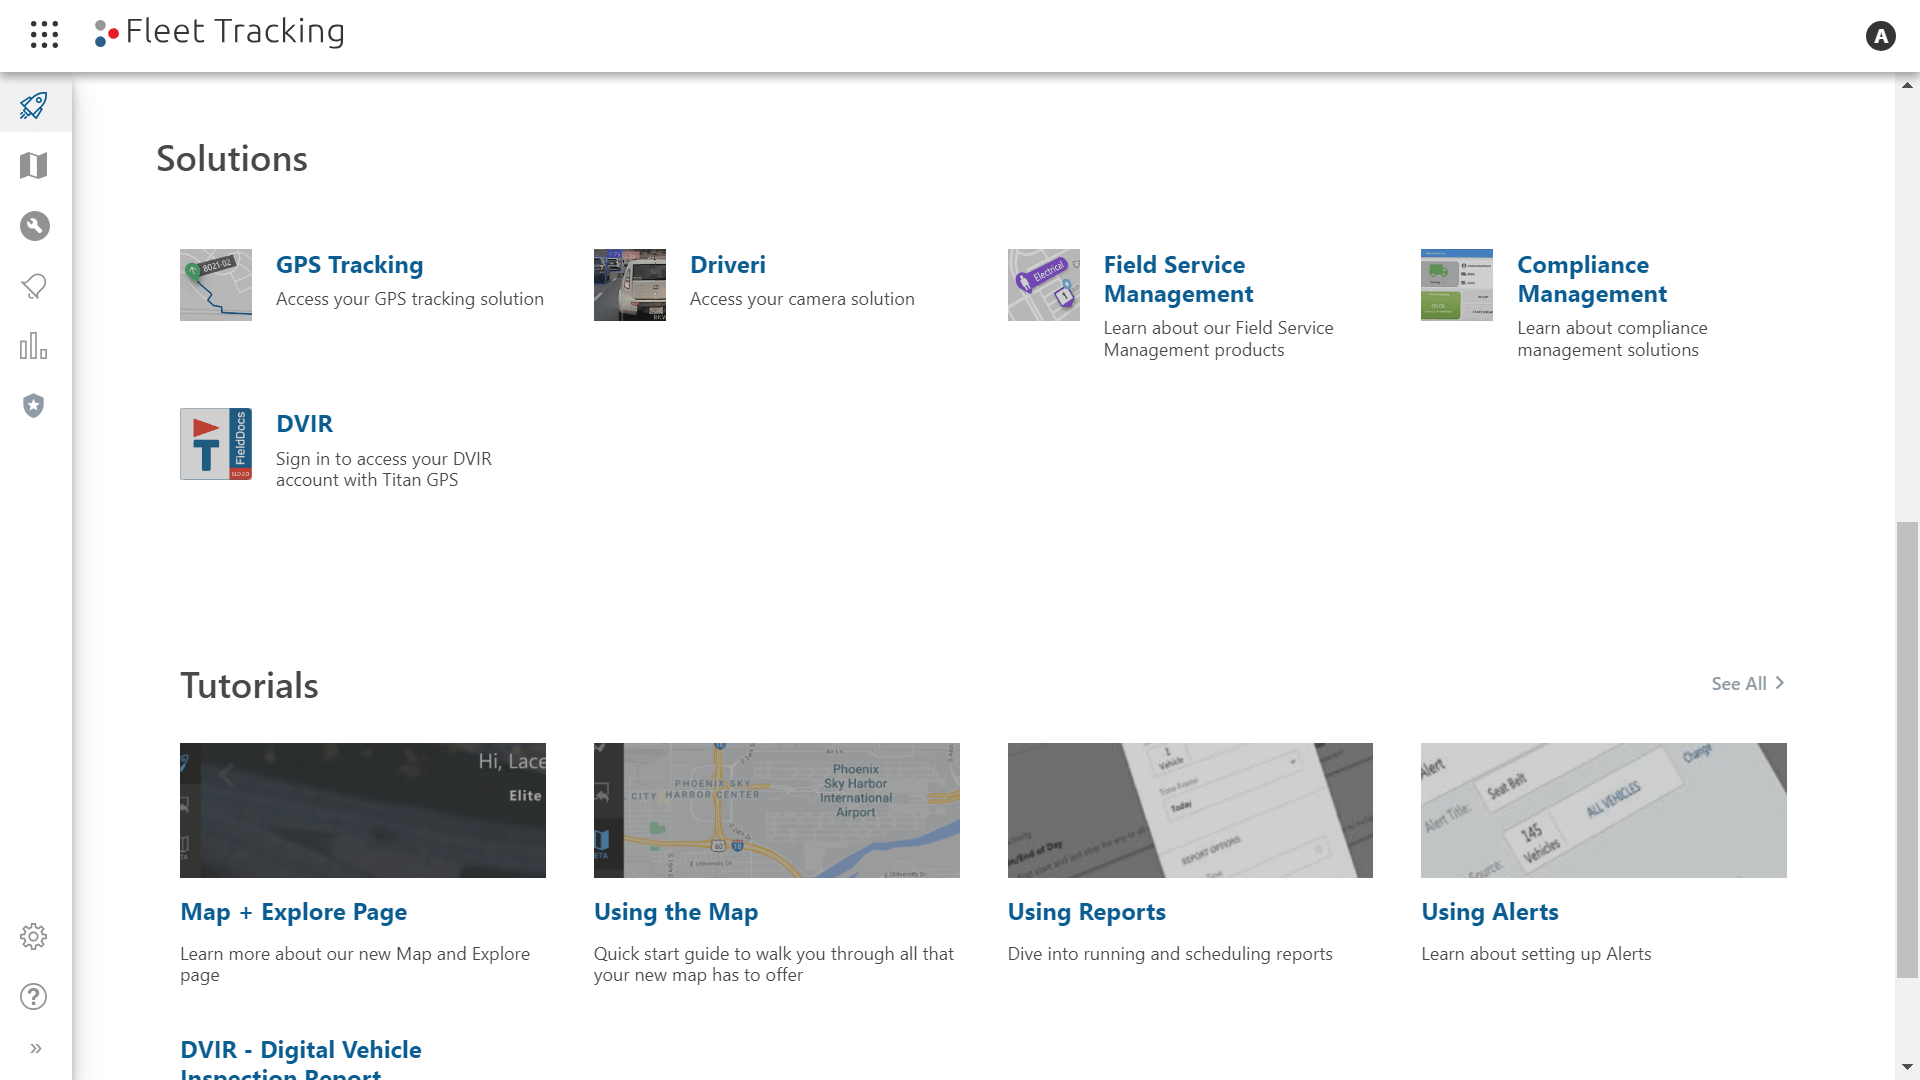
Task: Open the Help question mark icon
Action: click(x=34, y=997)
